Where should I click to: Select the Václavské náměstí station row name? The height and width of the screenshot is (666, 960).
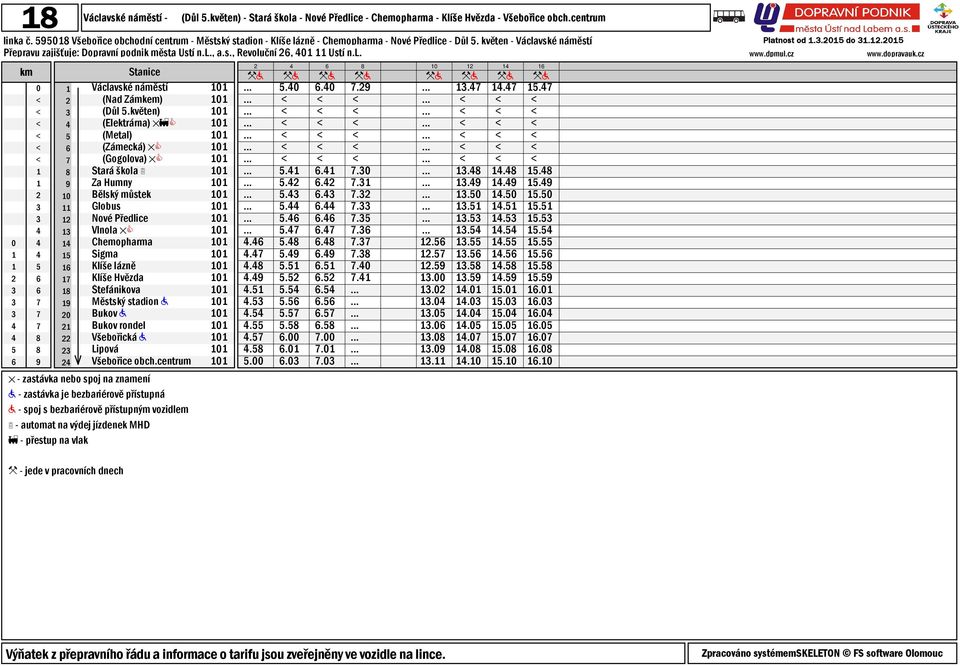pyautogui.click(x=130, y=88)
